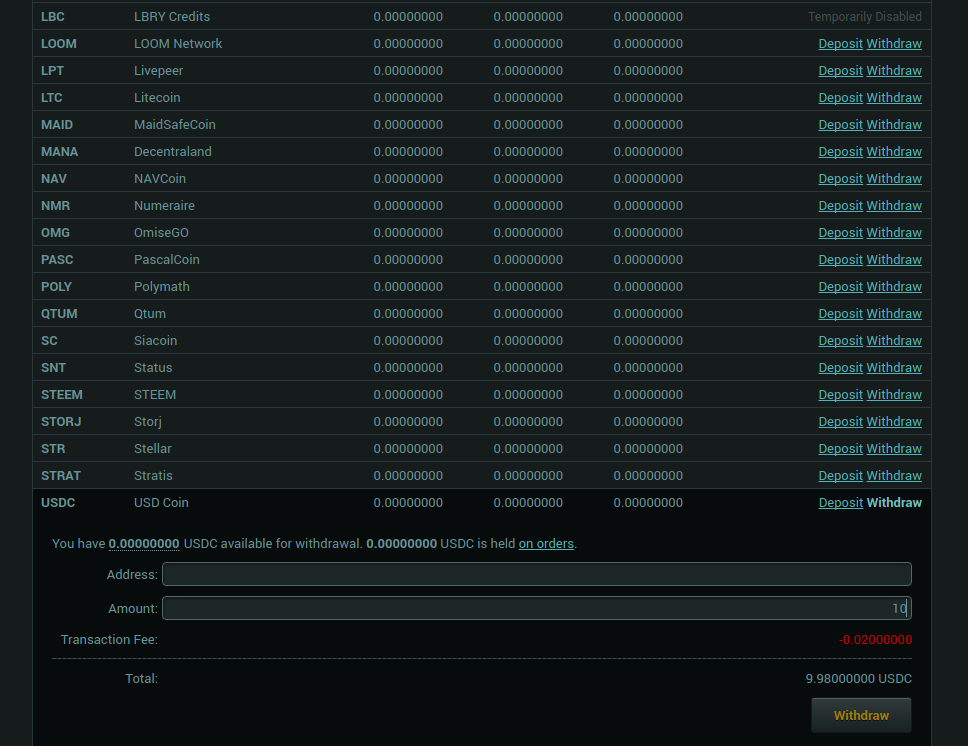Choose Deposit in Status row
Viewport: 968px width, 746px height.
(x=840, y=368)
